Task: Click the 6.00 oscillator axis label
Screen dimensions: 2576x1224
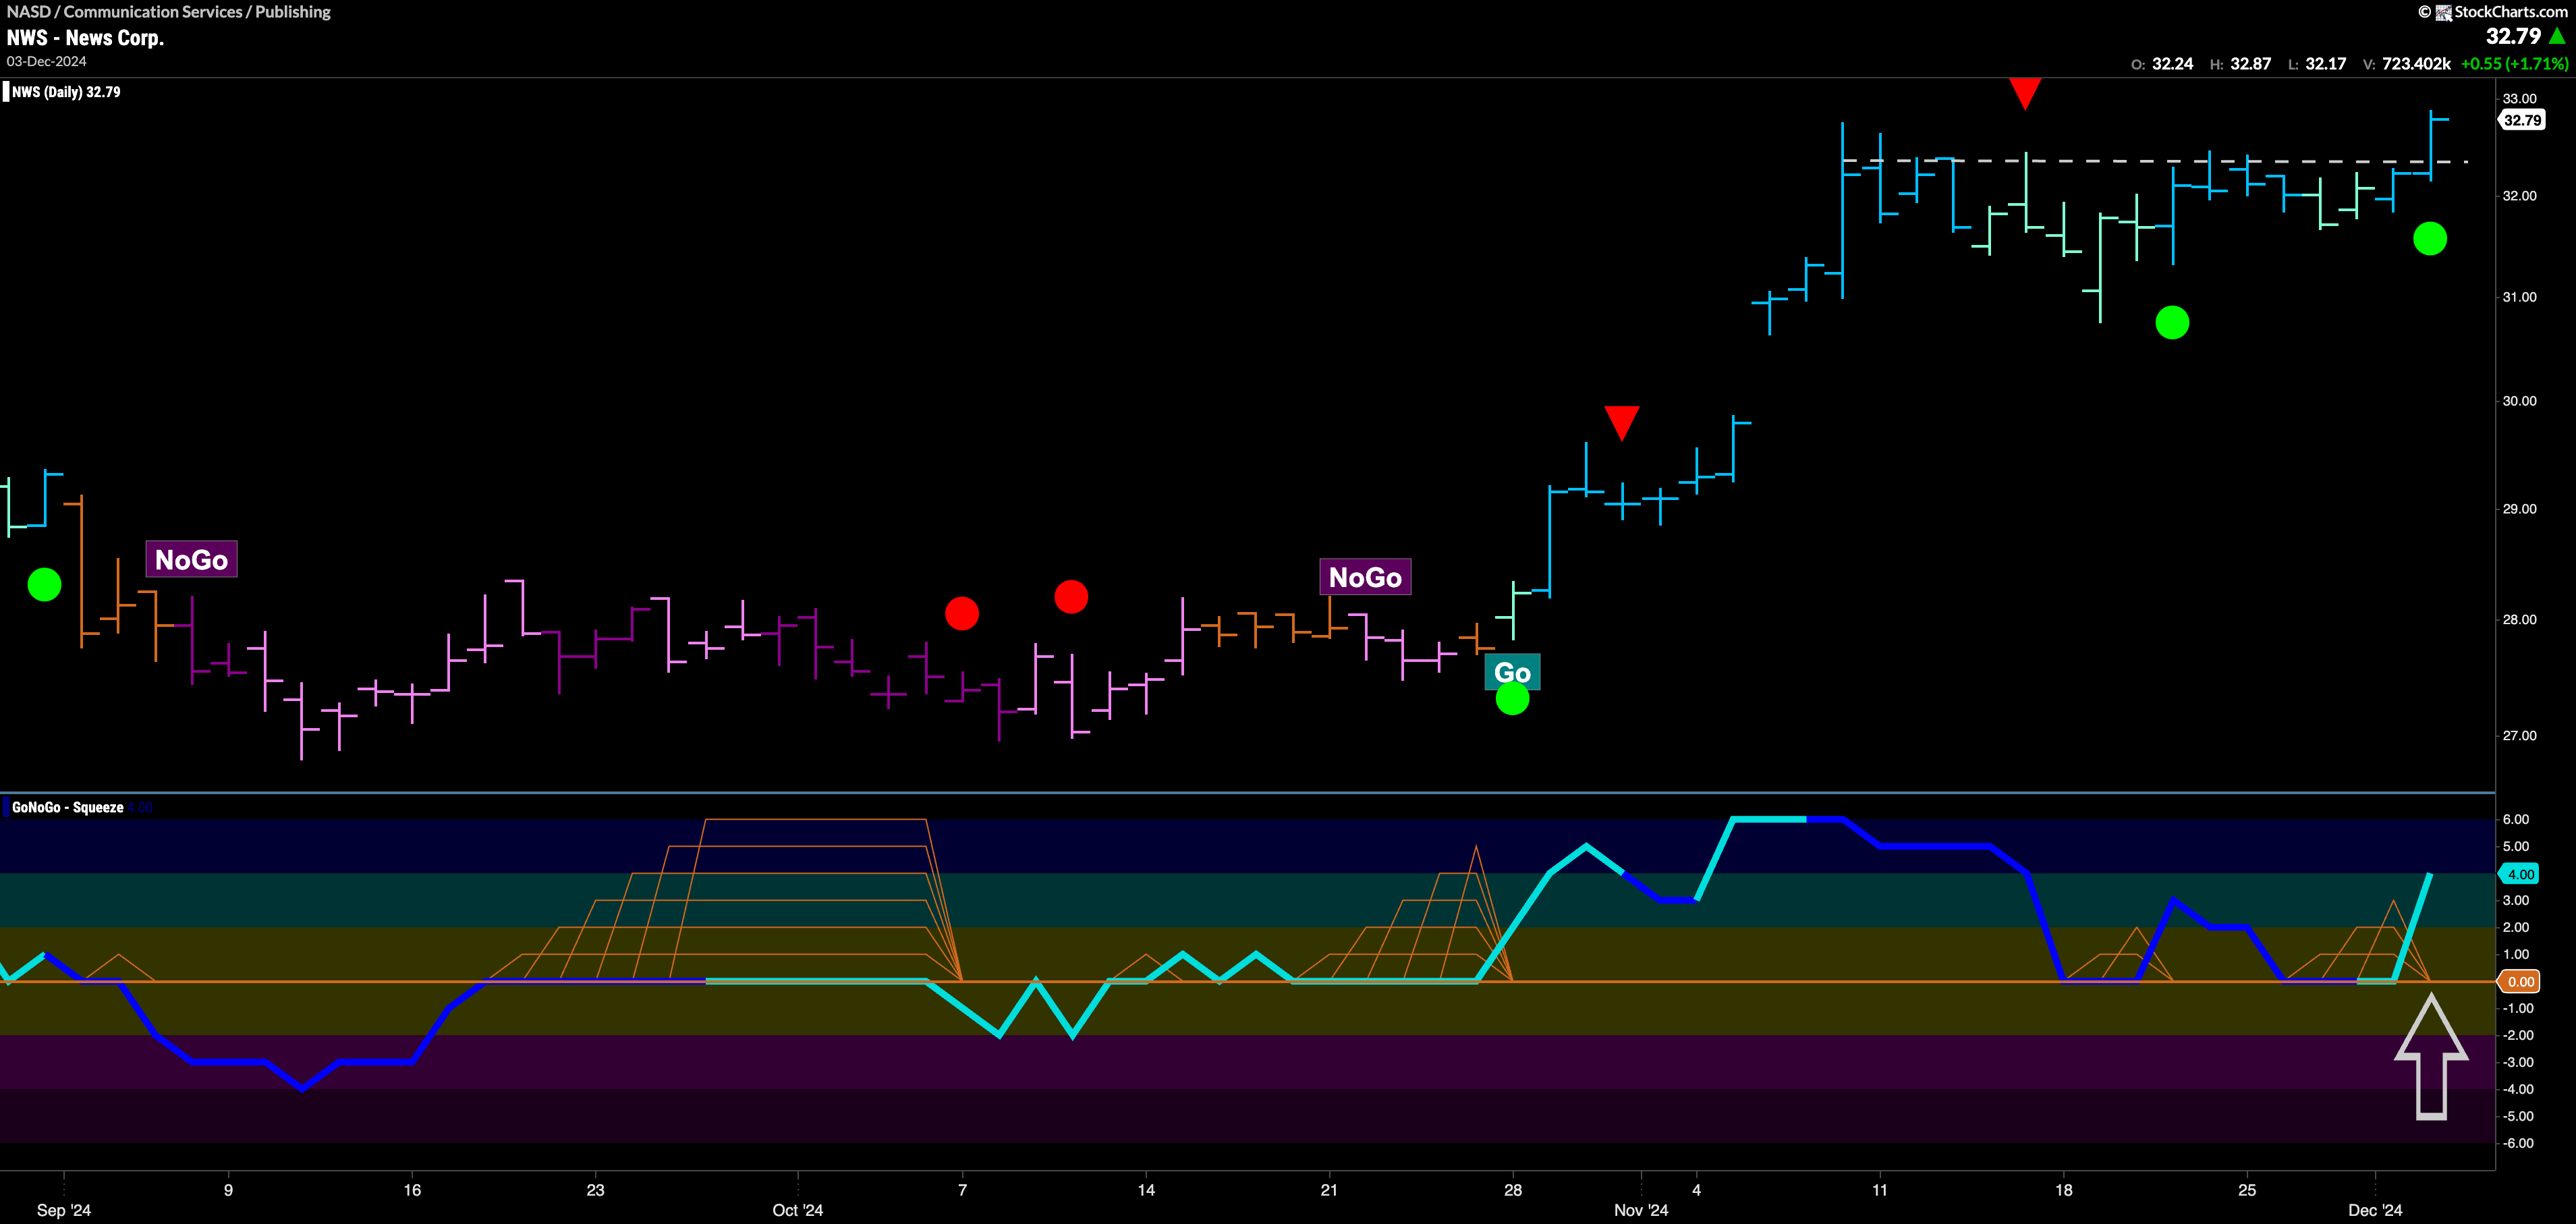Action: (x=2515, y=819)
